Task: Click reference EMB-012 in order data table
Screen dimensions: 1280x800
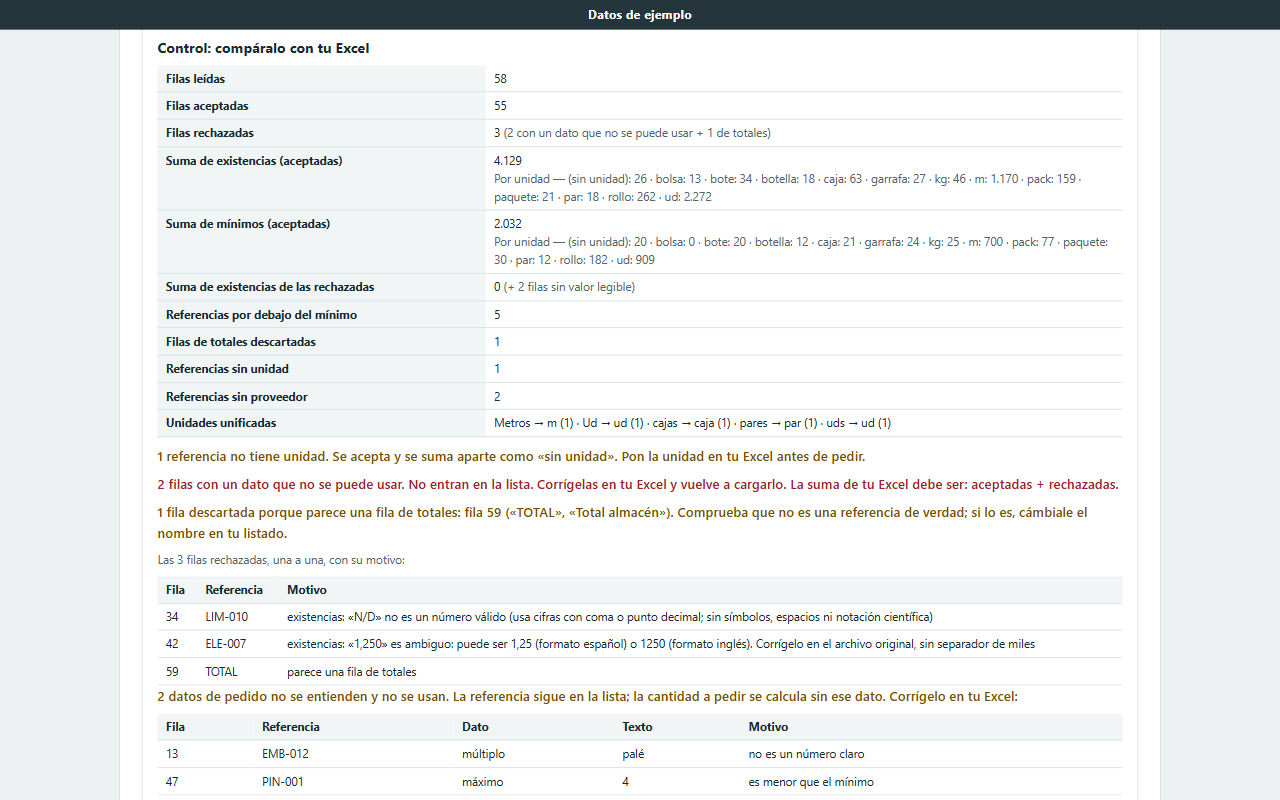Action: (284, 754)
